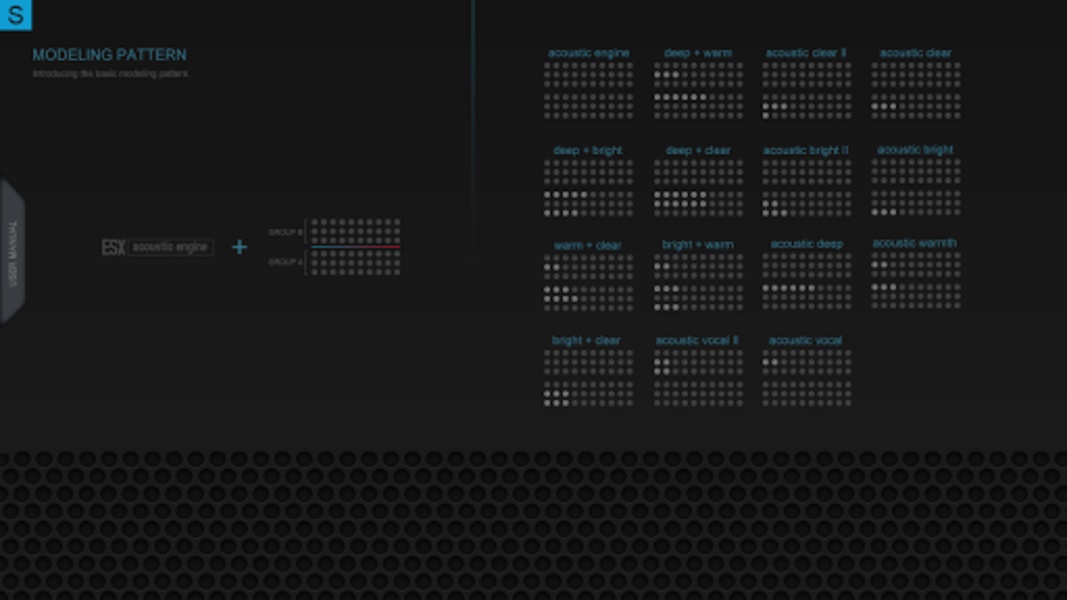This screenshot has height=600, width=1067.
Task: Select the acoustic engine pattern in the pattern grid
Action: click(x=588, y=84)
